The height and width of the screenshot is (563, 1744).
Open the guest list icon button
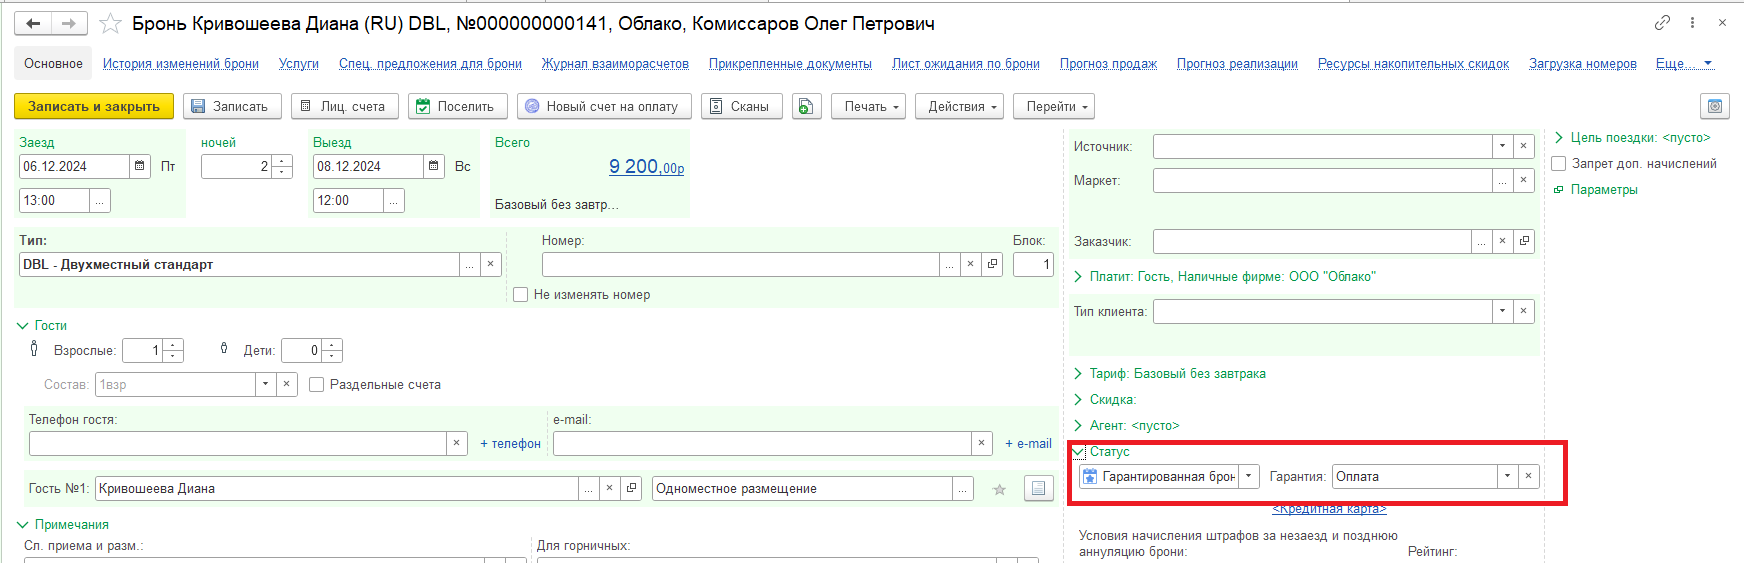click(x=1039, y=488)
